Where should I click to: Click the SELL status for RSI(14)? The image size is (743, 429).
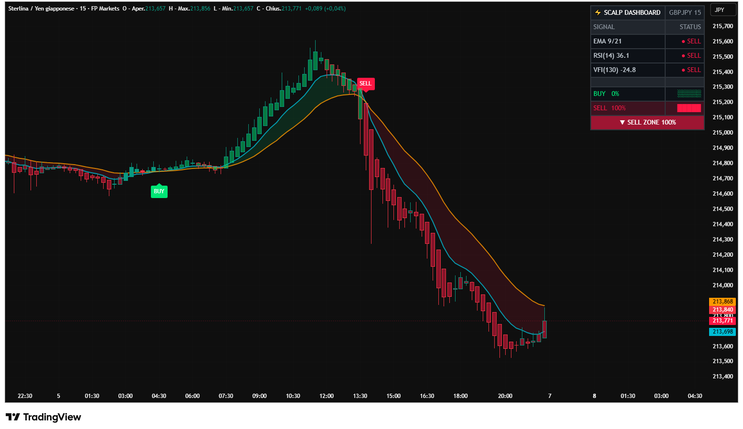click(691, 55)
